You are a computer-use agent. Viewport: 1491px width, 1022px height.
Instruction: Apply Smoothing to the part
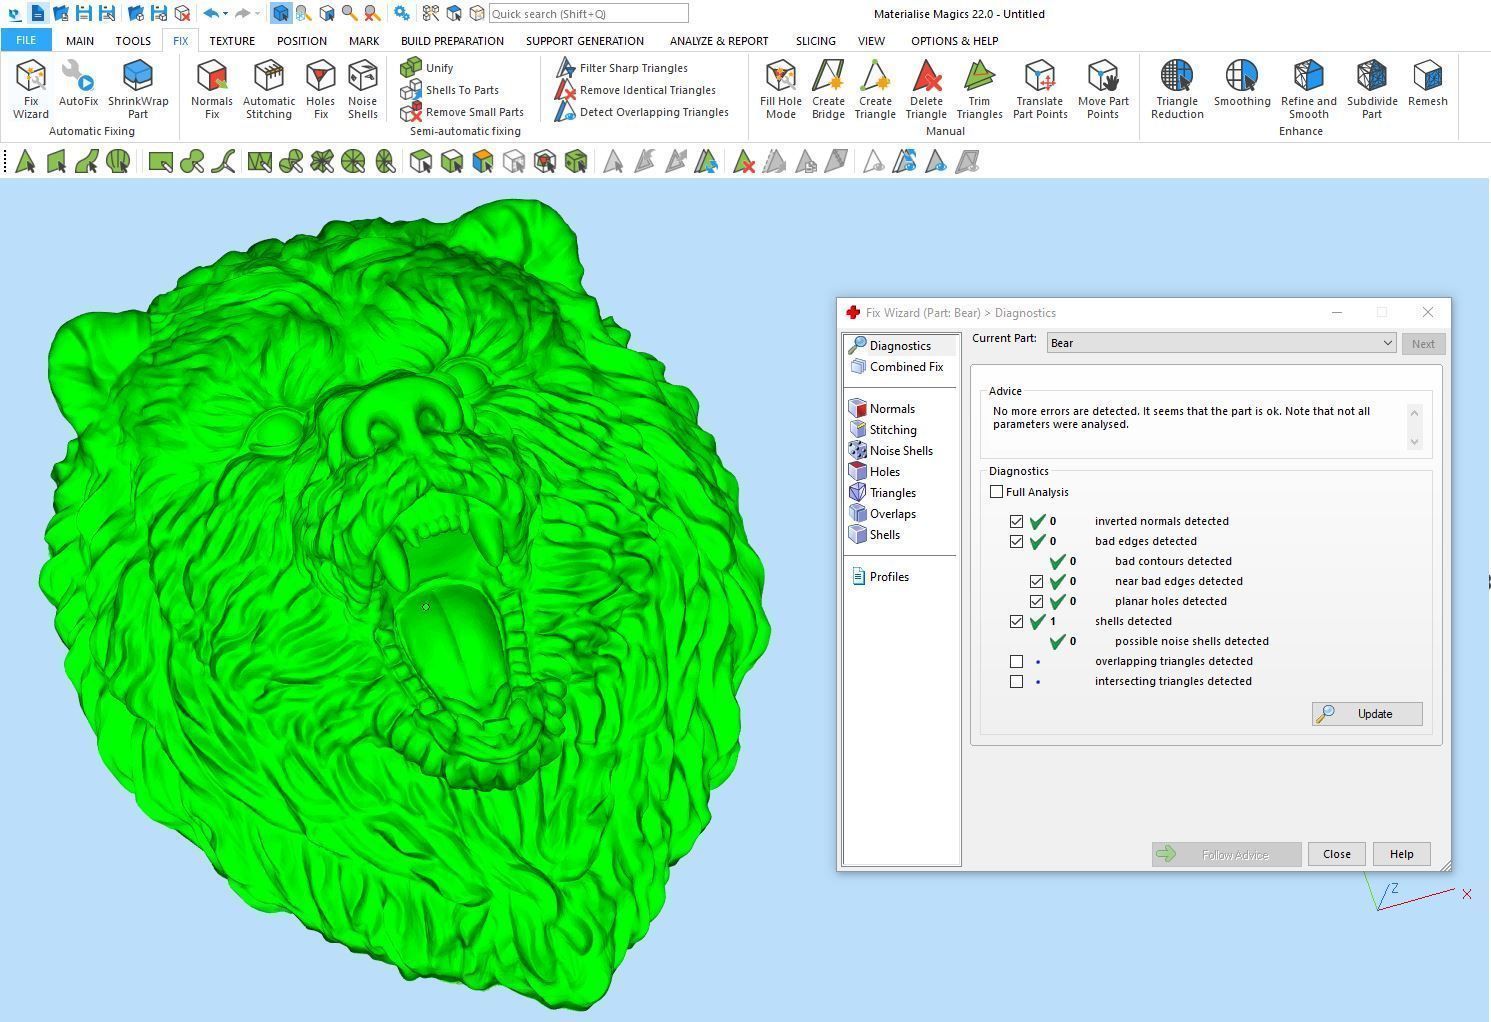click(x=1242, y=83)
